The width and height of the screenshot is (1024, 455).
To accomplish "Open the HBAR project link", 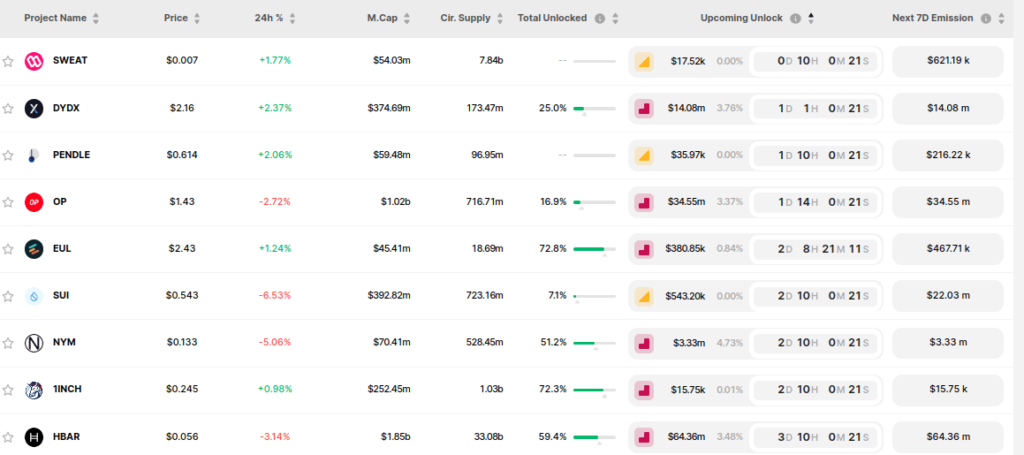I will click(x=67, y=436).
